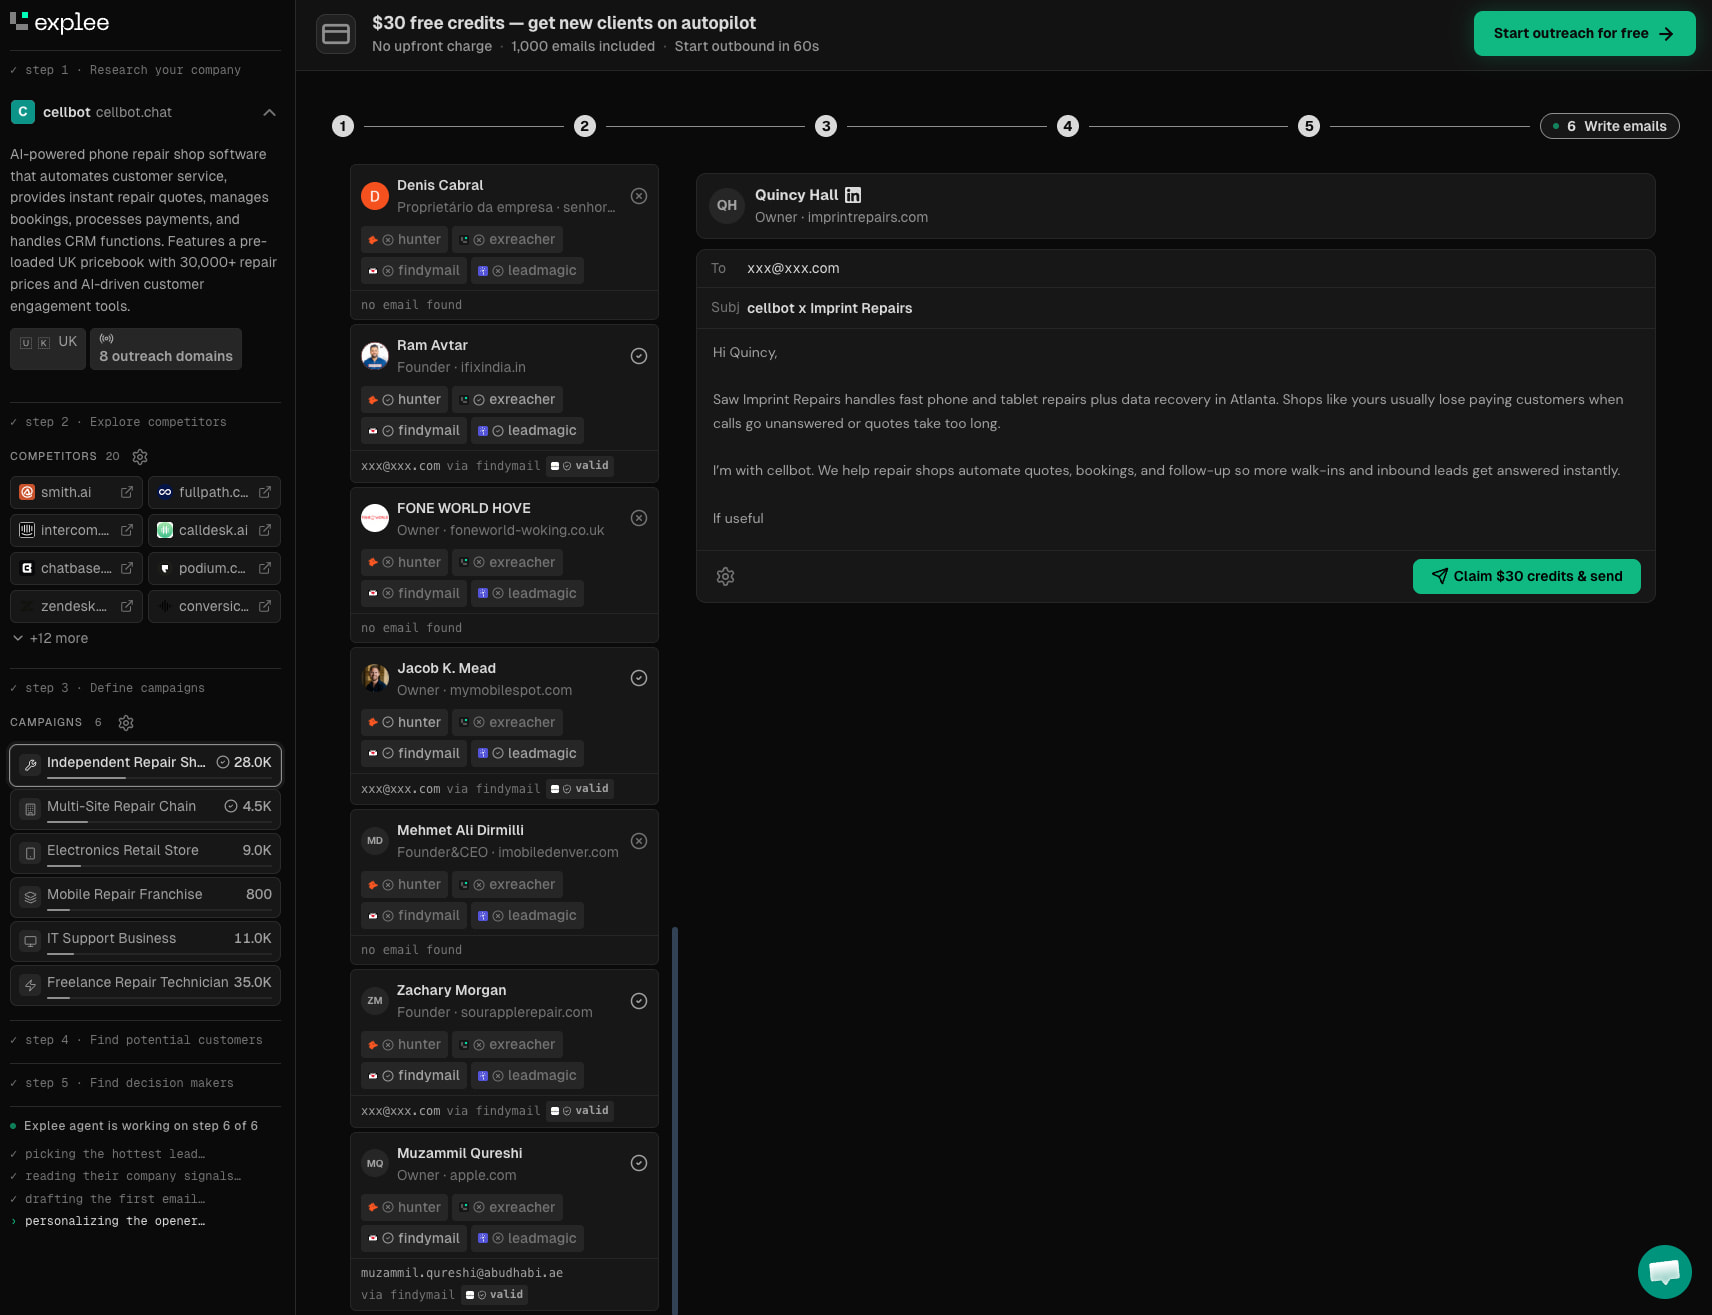Open campaigns settings gear icon
1712x1315 pixels.
[126, 723]
